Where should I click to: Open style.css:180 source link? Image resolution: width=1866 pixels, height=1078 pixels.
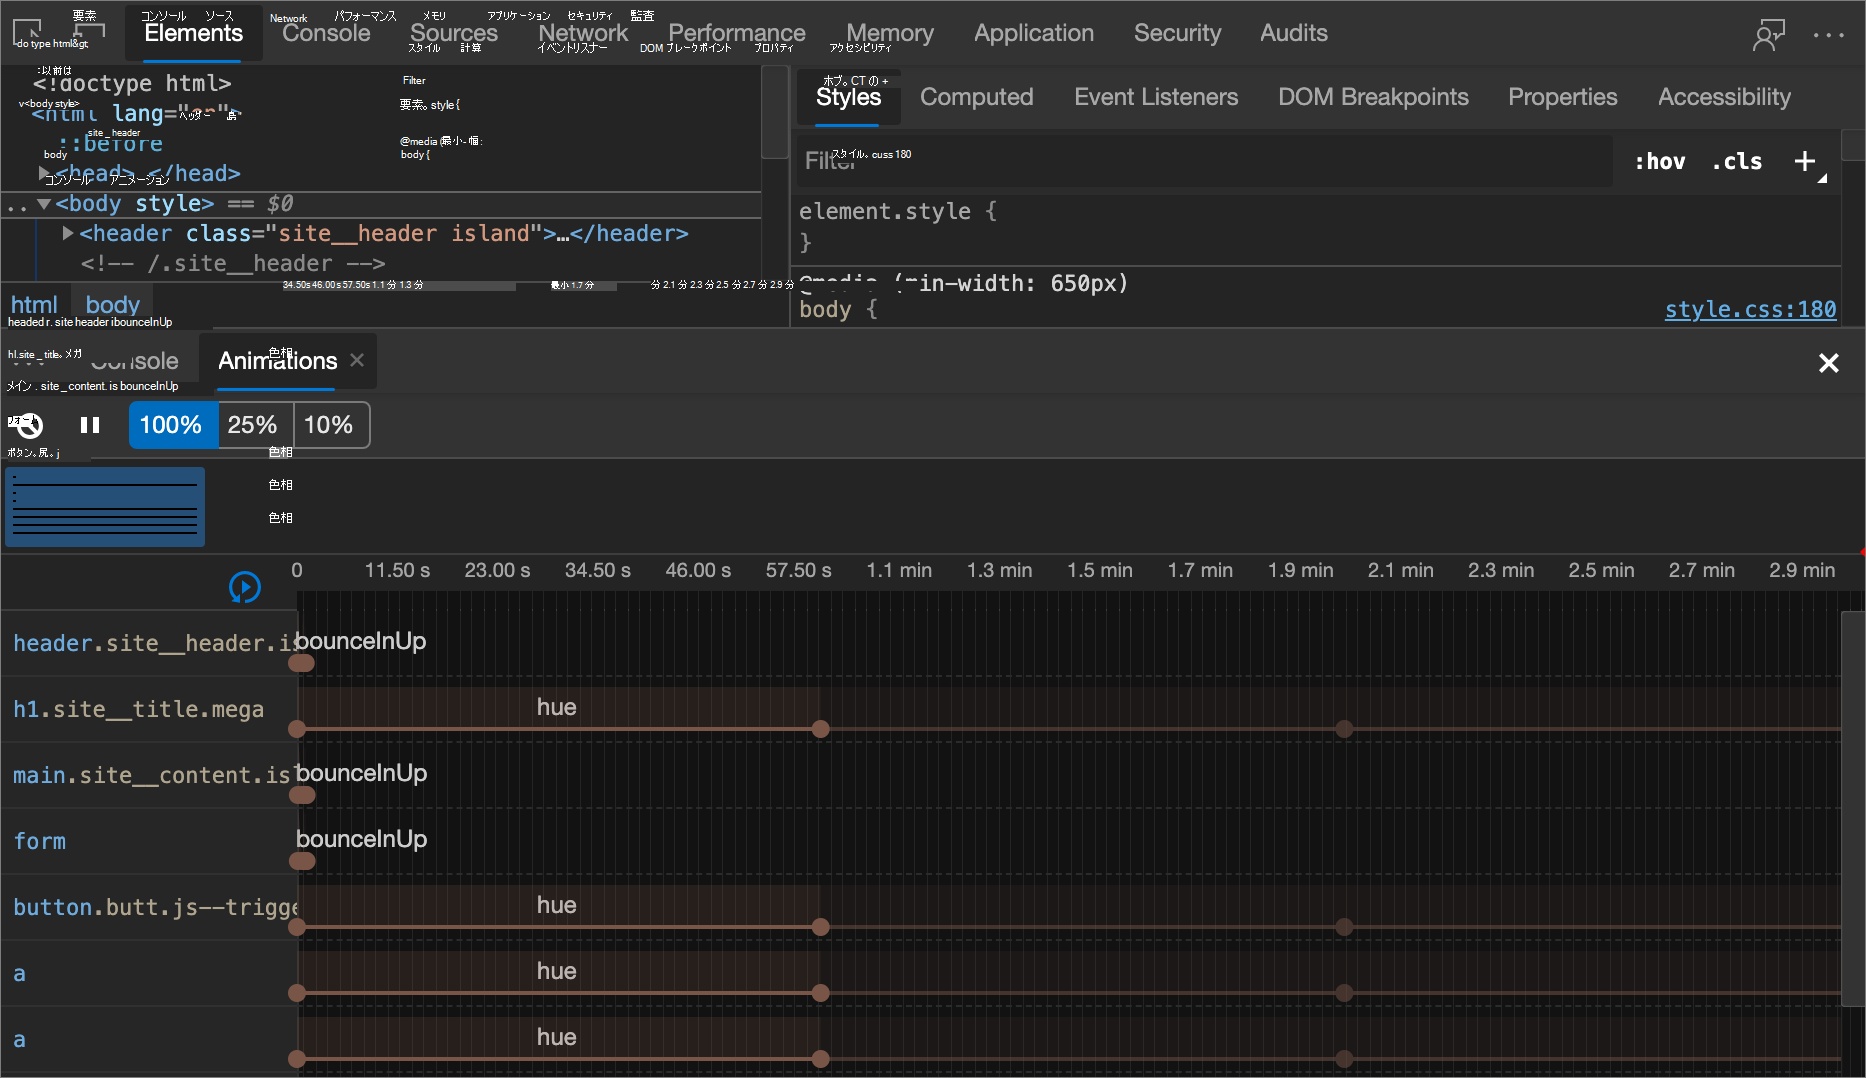[x=1750, y=309]
